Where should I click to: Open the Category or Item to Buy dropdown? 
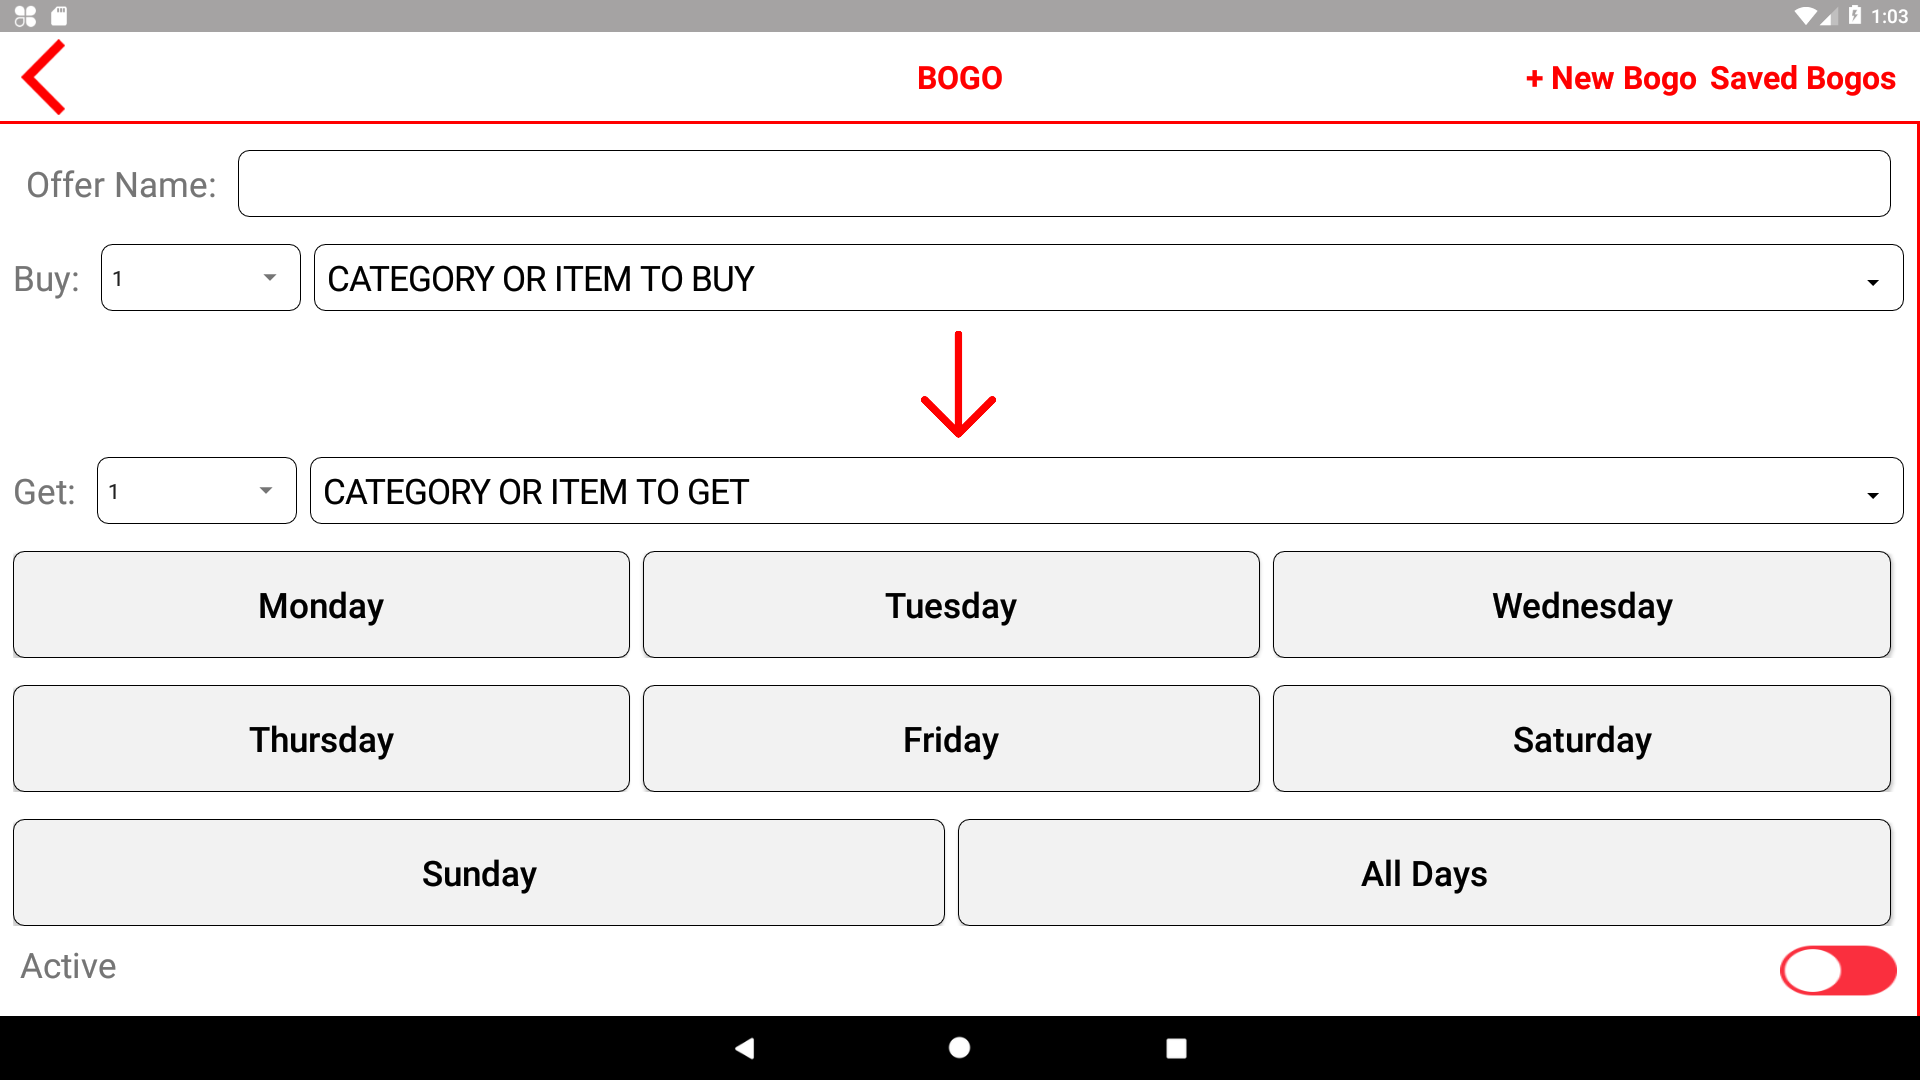pos(1108,278)
